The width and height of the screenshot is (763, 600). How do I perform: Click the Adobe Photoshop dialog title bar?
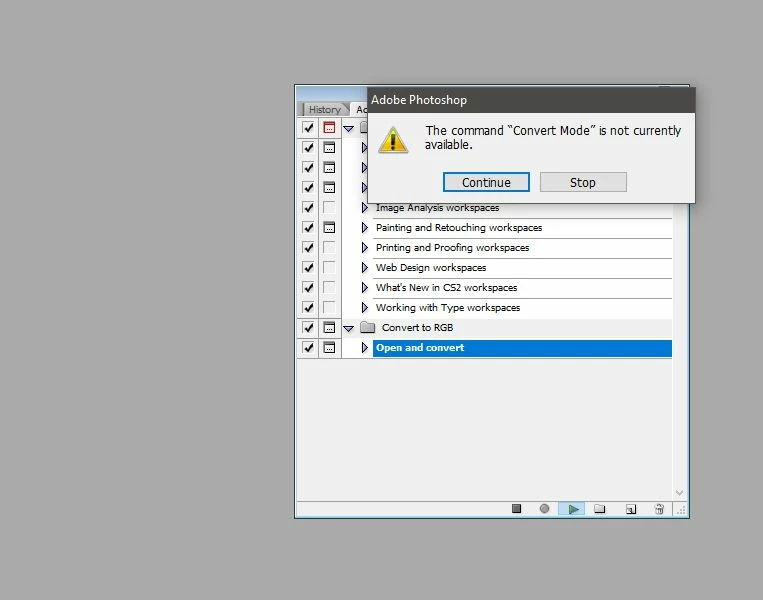tap(531, 100)
